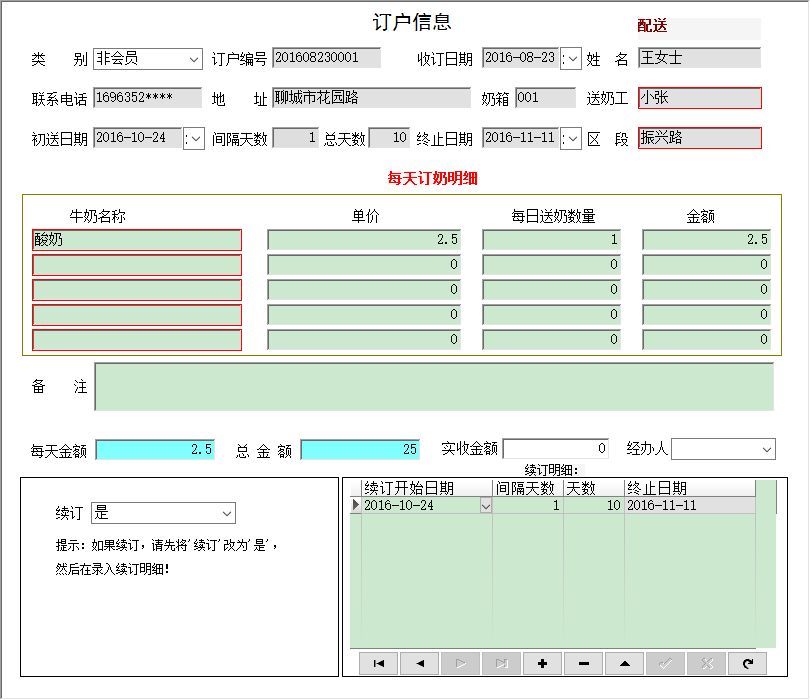This screenshot has width=810, height=700.
Task: Open the 初送日期 date dropdown
Action: [194, 139]
